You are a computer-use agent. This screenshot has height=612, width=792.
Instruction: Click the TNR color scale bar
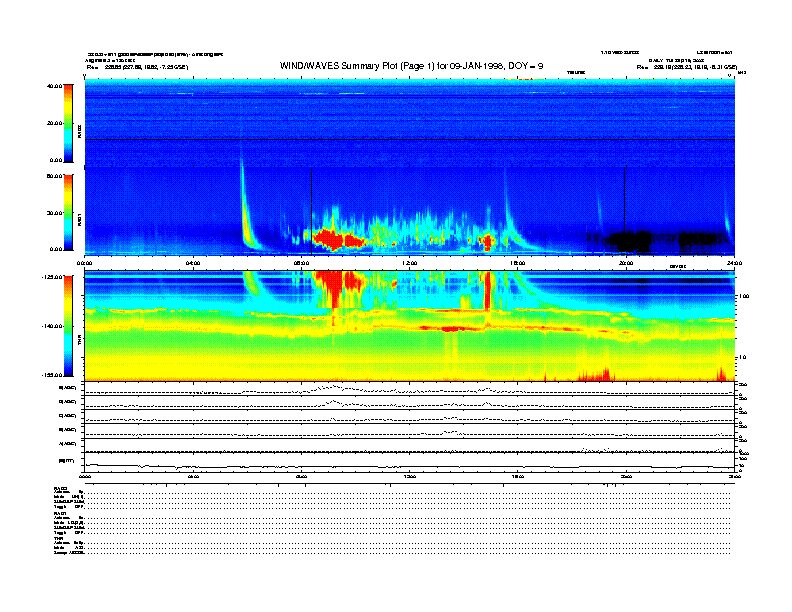tap(68, 326)
